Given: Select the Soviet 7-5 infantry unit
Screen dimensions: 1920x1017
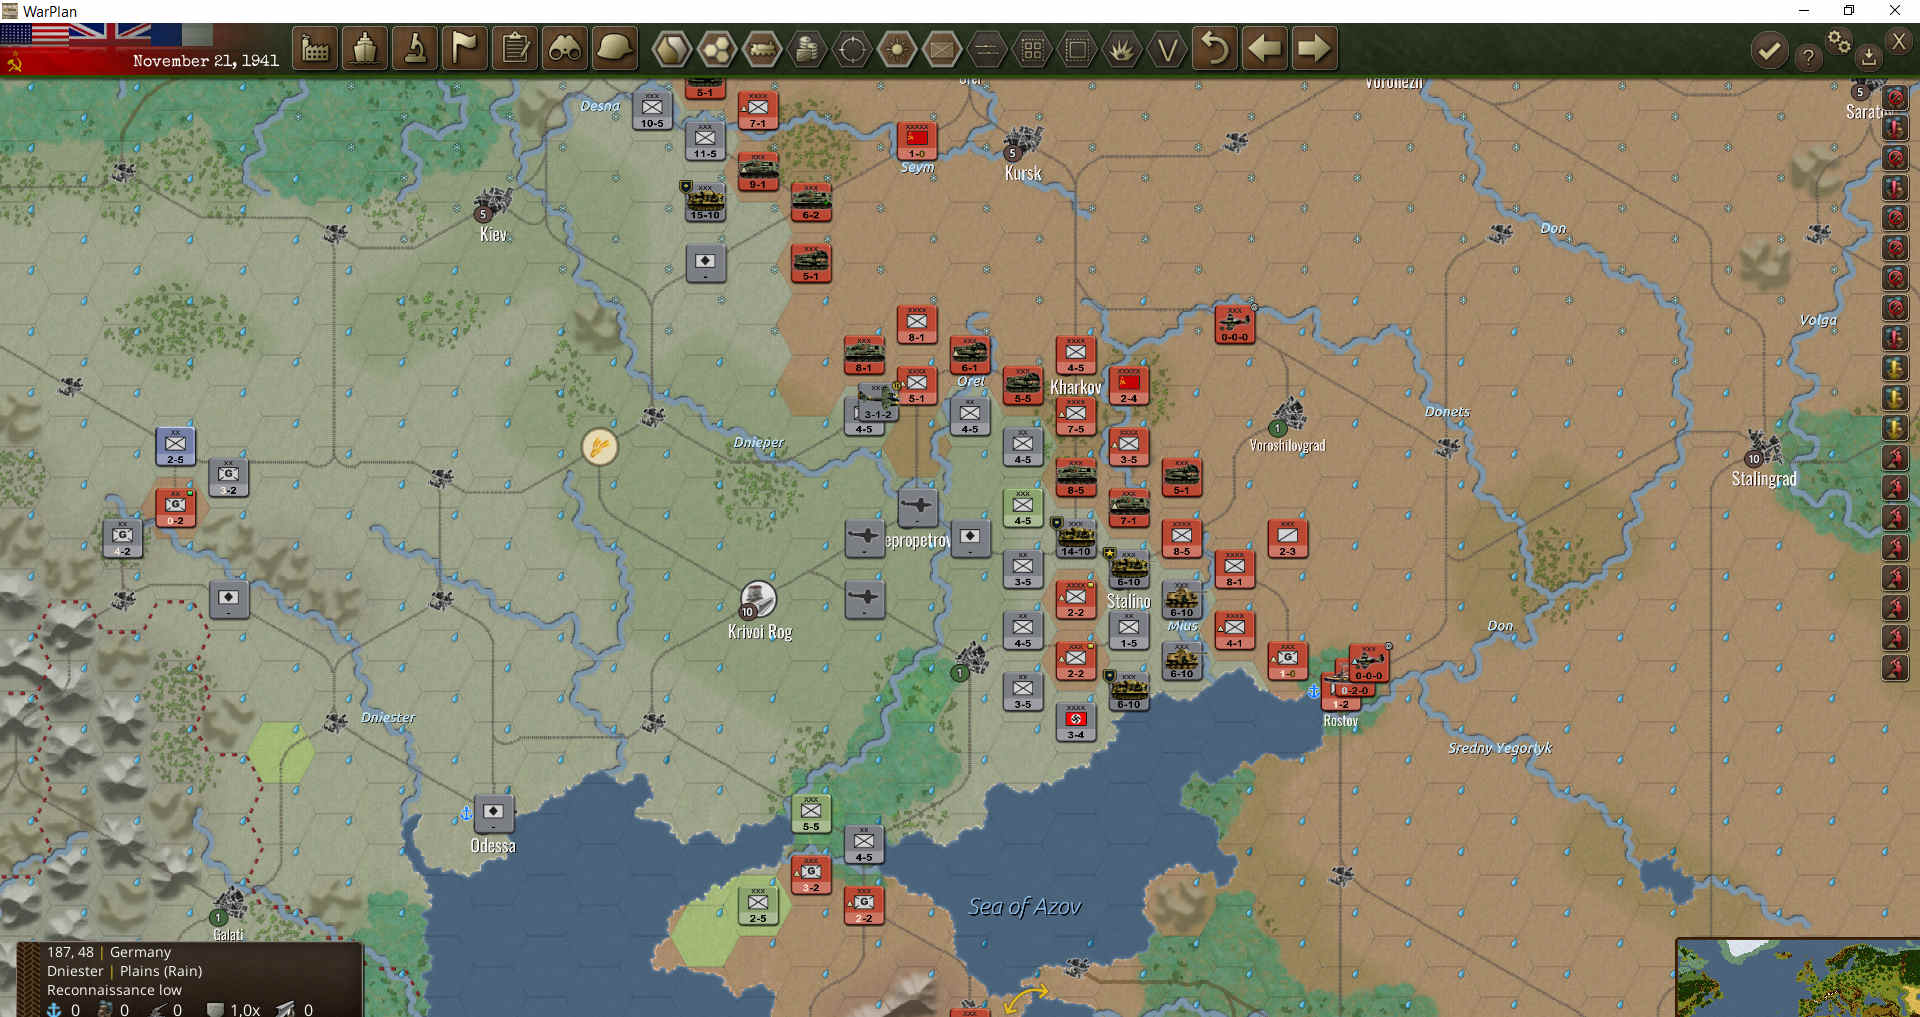Looking at the screenshot, I should coord(1076,416).
